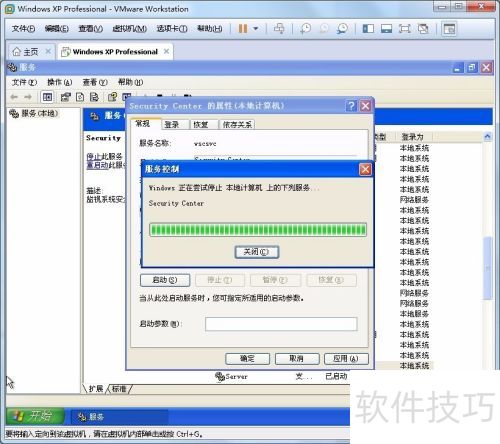The image size is (500, 444).
Task: Click the 启动(S) button
Action: [165, 280]
